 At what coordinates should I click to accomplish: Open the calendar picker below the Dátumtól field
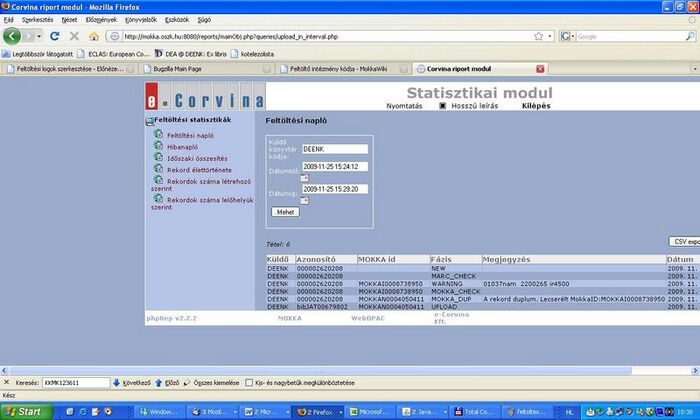(305, 178)
